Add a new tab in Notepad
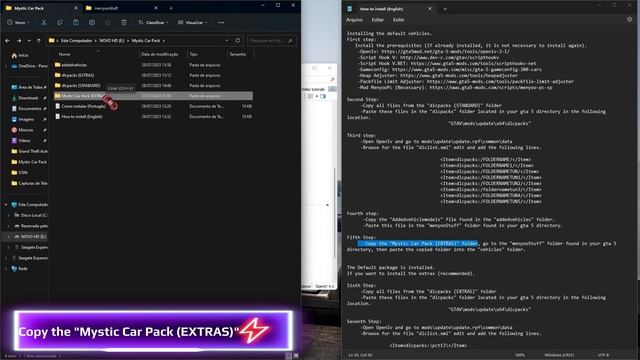Viewport: 640px width, 360px height. coord(445,9)
